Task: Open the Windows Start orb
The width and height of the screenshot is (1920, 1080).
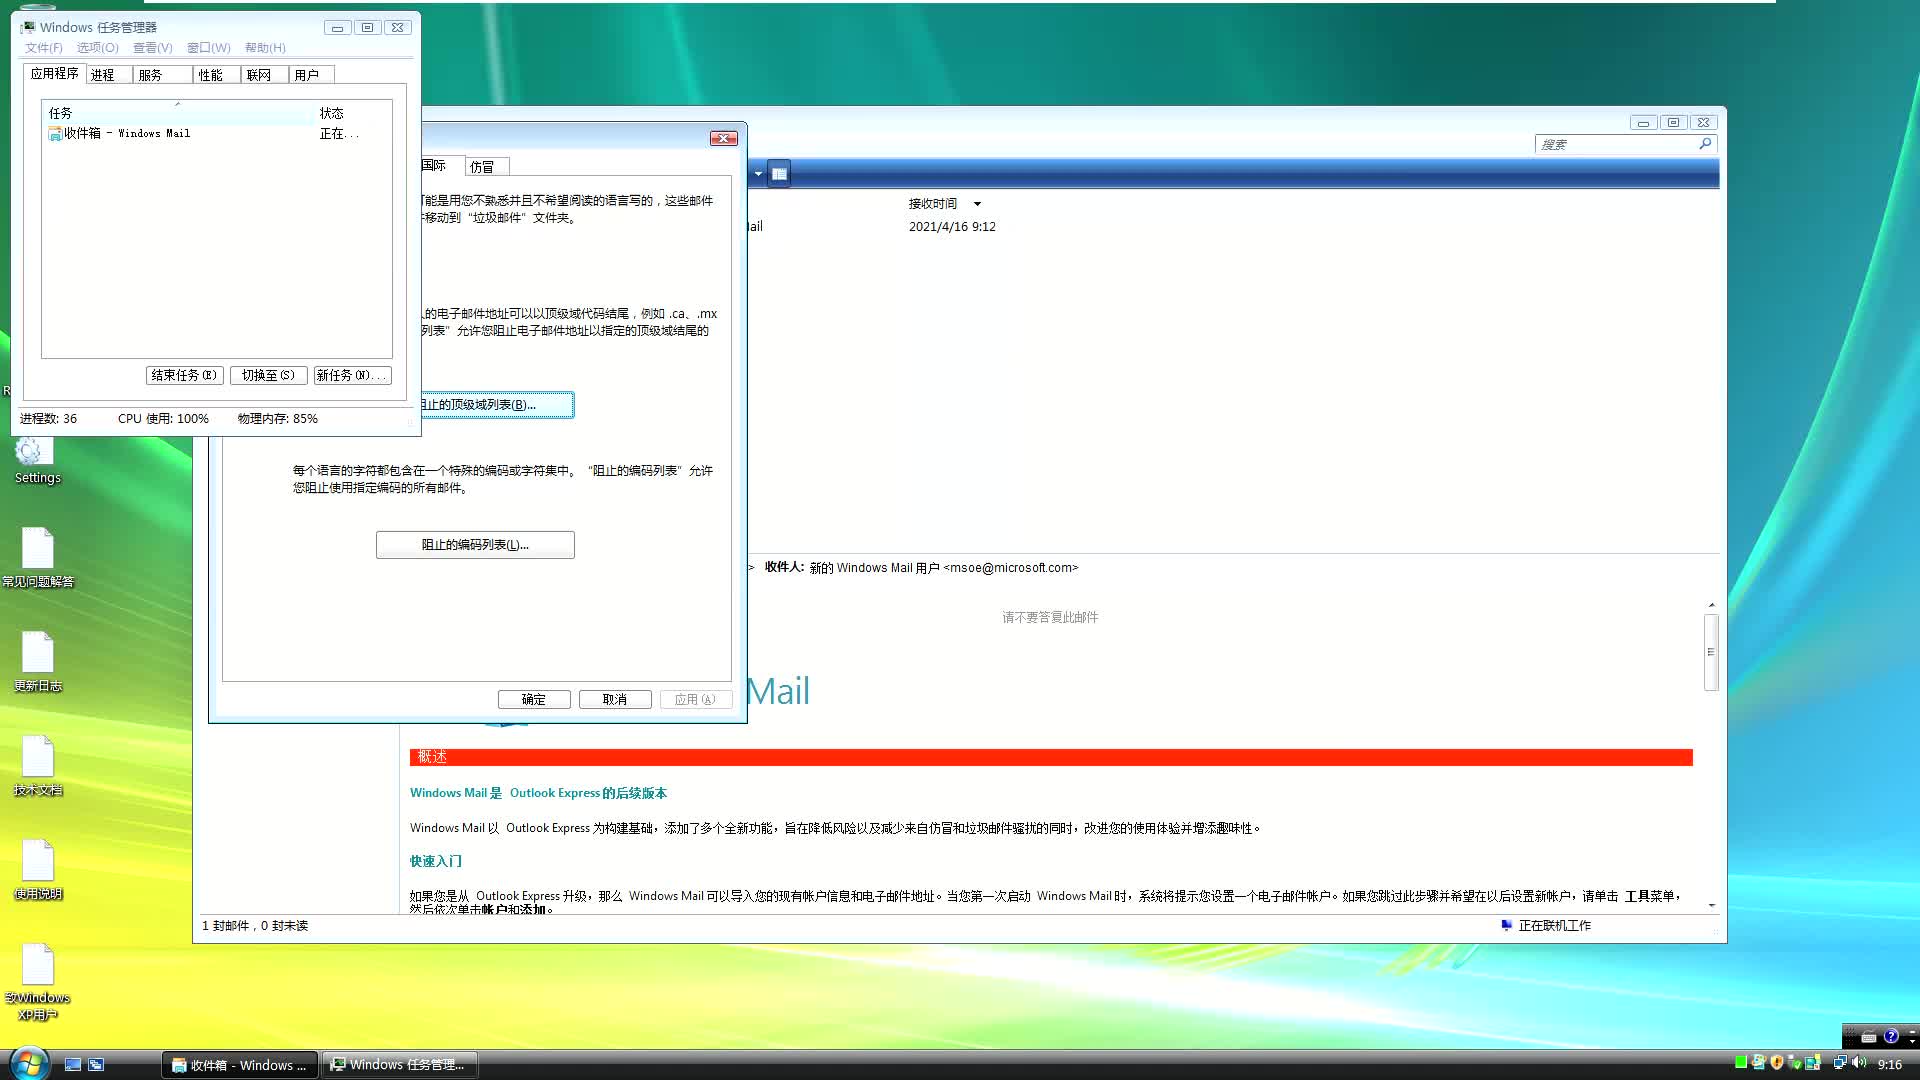Action: (28, 1064)
